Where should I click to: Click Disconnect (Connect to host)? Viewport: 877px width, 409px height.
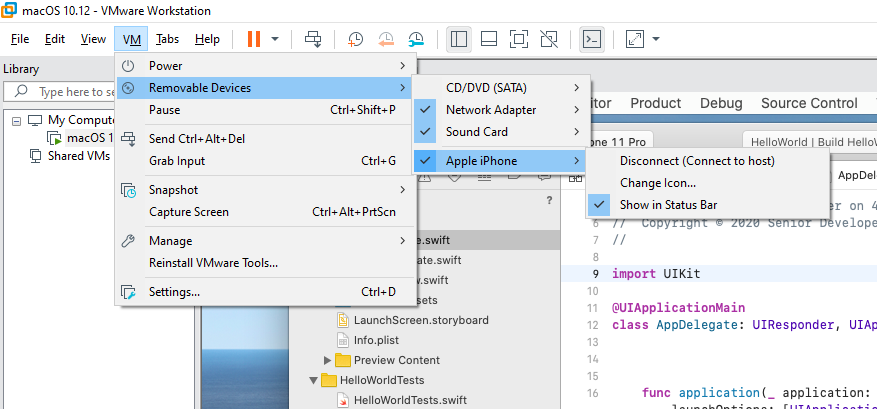[x=708, y=161]
